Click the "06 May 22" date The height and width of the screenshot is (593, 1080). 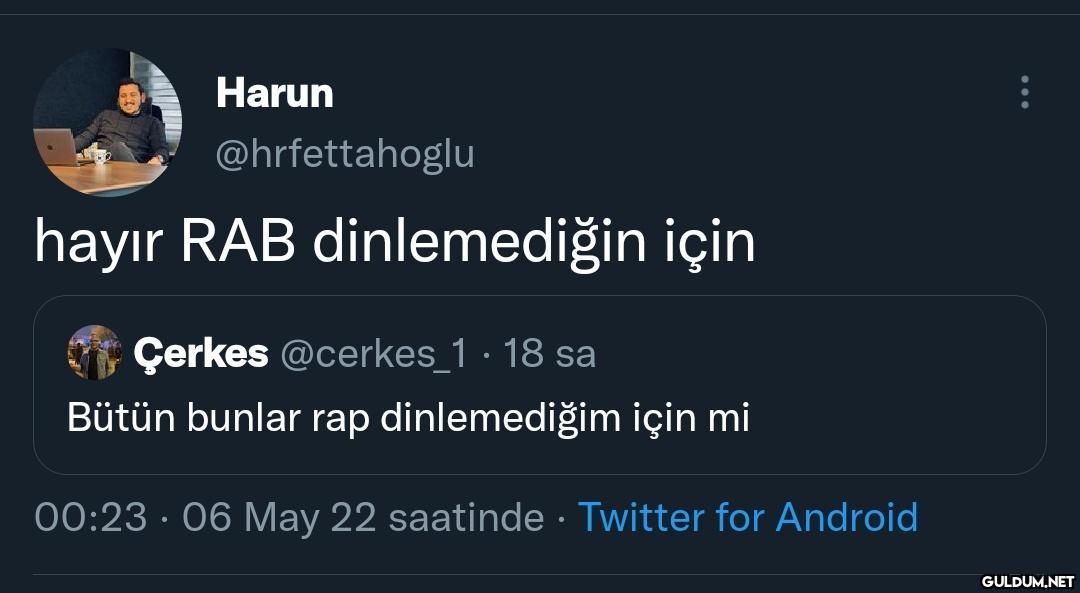[279, 517]
